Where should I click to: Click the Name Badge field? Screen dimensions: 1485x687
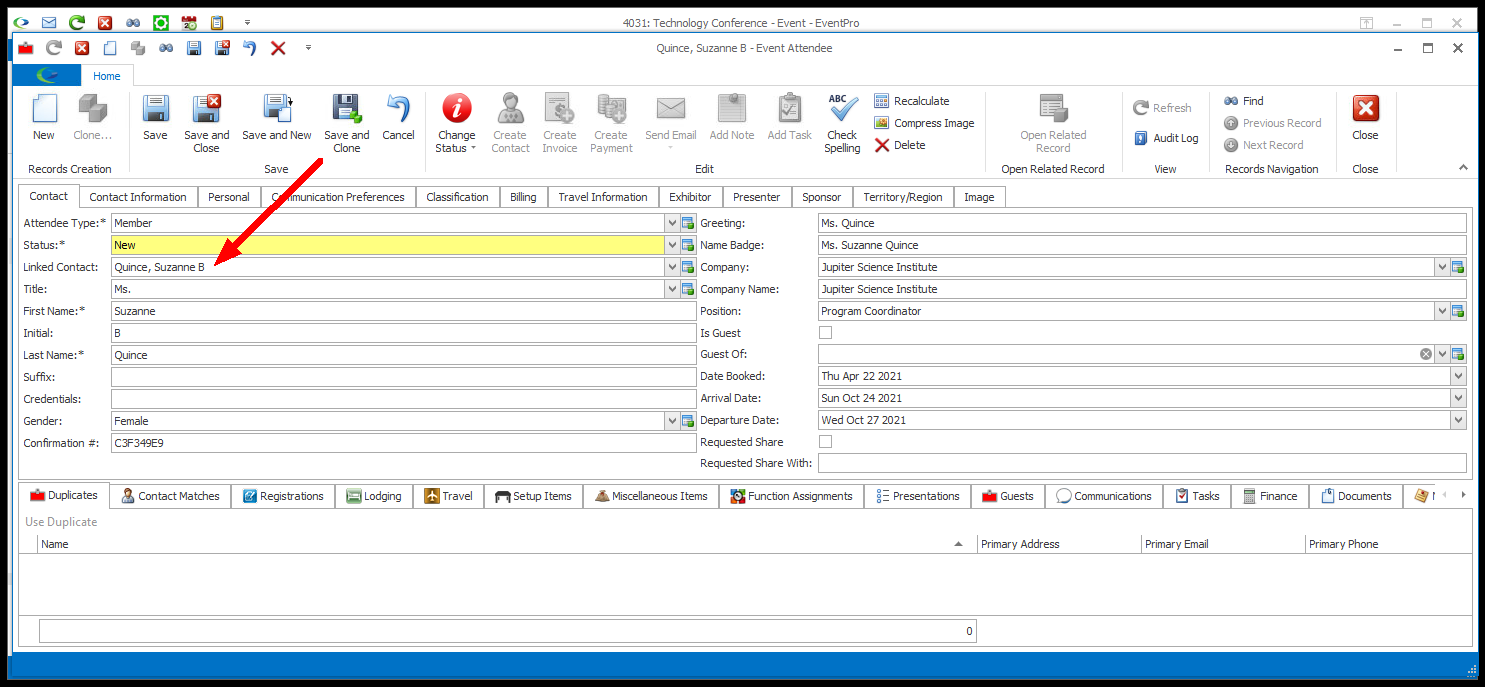(x=1142, y=245)
